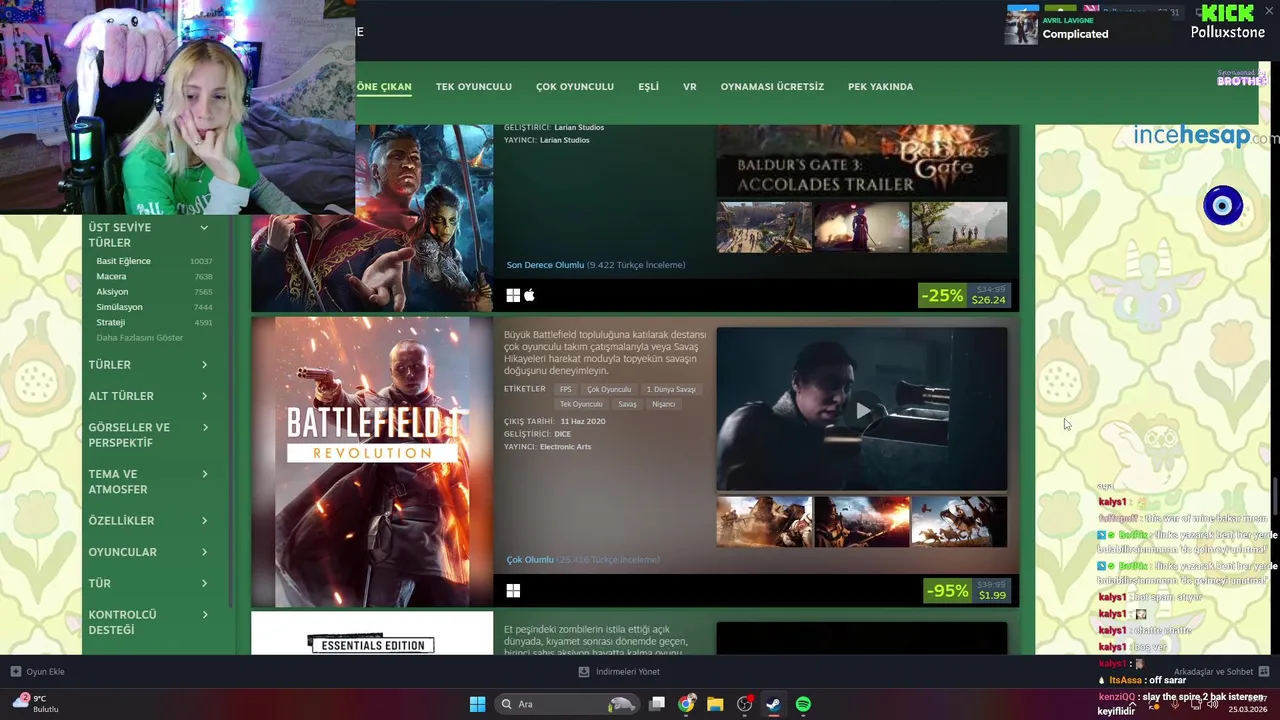1280x720 pixels.
Task: View second Baldur's Gate 3 screenshot thumbnail
Action: (x=861, y=227)
